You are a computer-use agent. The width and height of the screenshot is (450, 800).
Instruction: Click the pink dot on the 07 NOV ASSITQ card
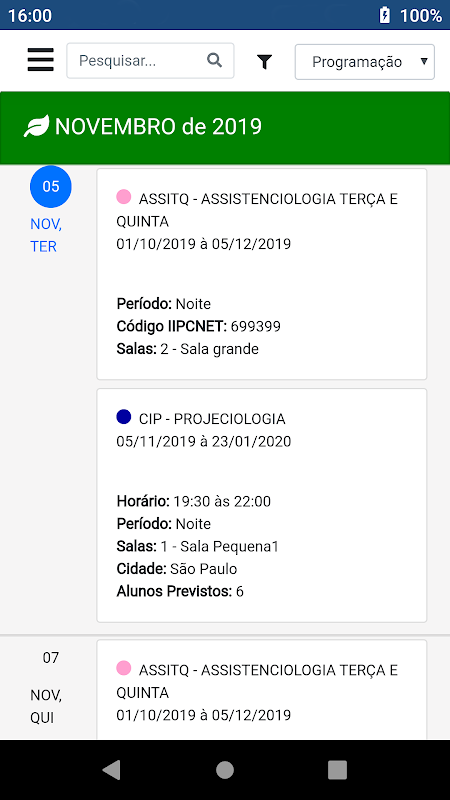(x=123, y=667)
